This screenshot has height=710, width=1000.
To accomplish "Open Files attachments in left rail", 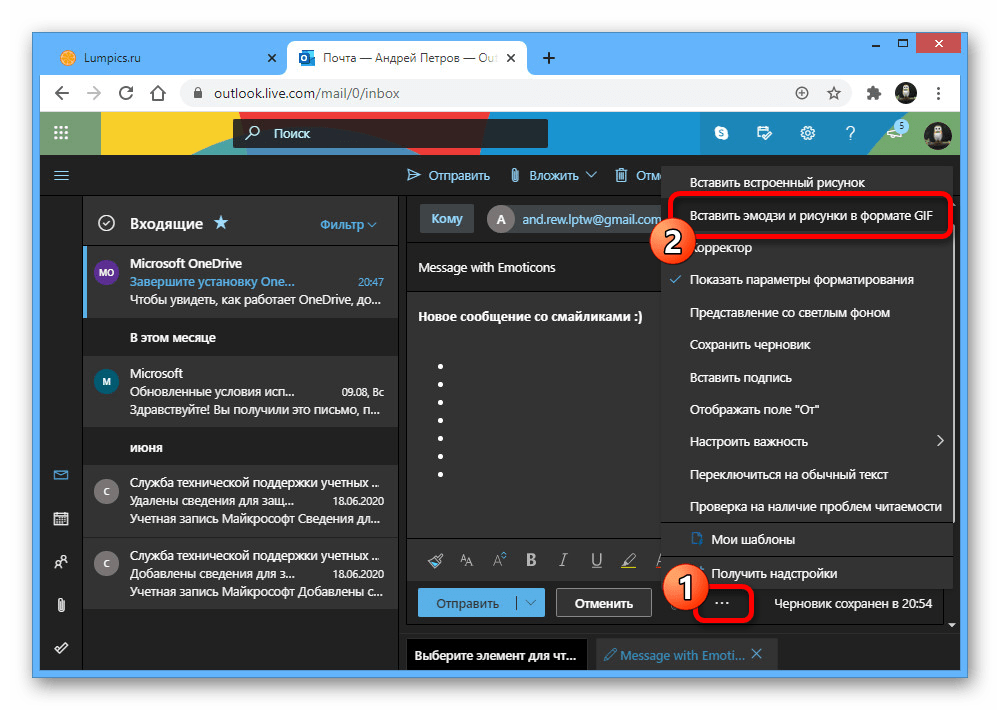I will tap(61, 605).
